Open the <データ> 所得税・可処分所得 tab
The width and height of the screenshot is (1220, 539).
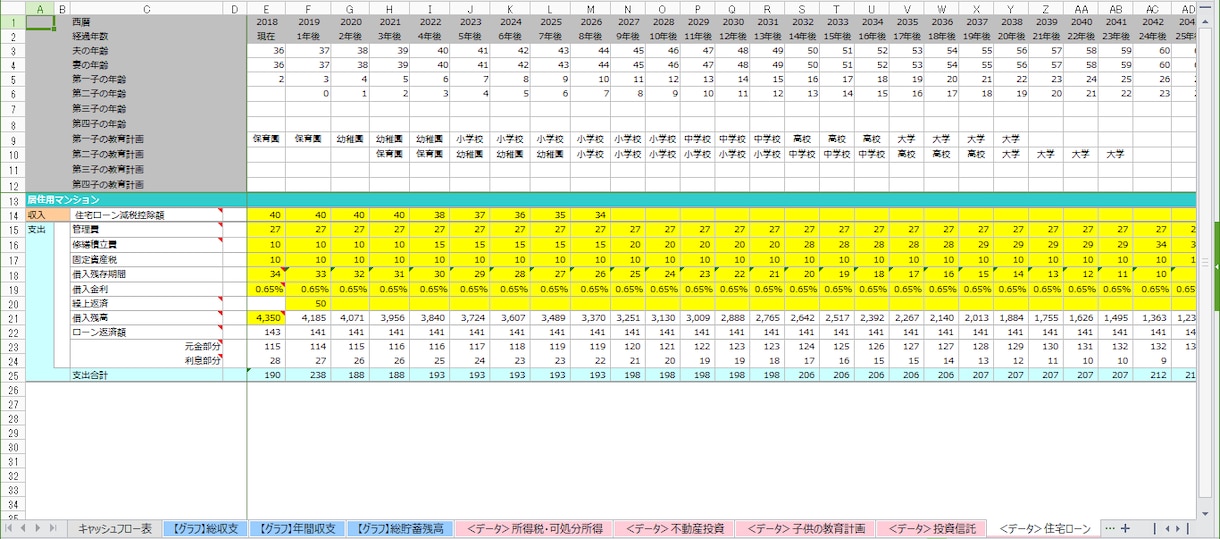(532, 528)
